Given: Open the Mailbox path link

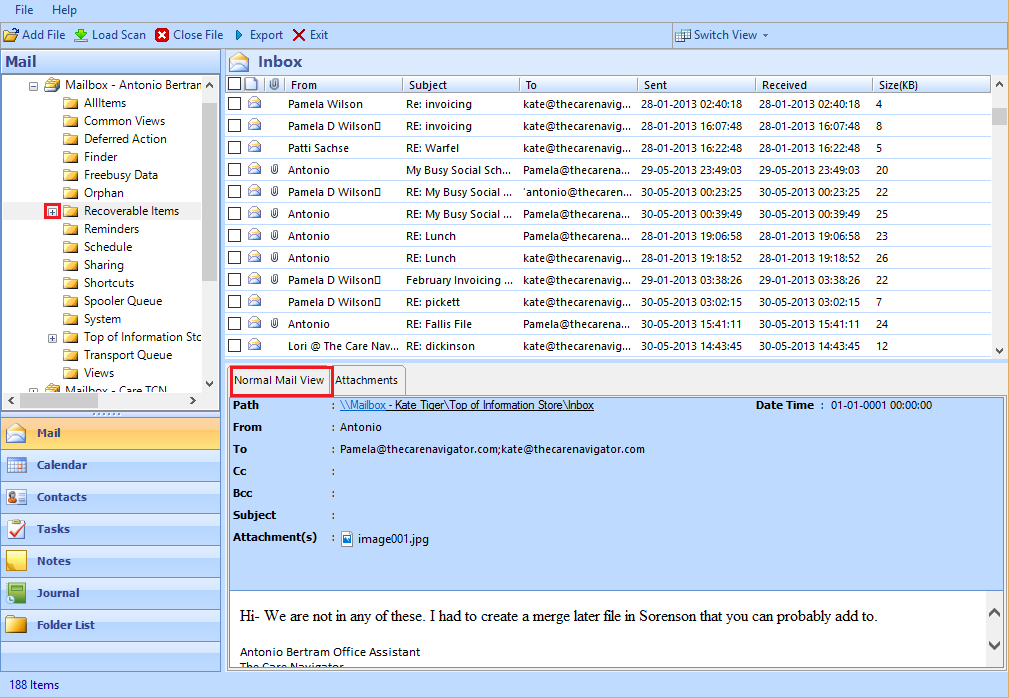Looking at the screenshot, I should pos(467,405).
